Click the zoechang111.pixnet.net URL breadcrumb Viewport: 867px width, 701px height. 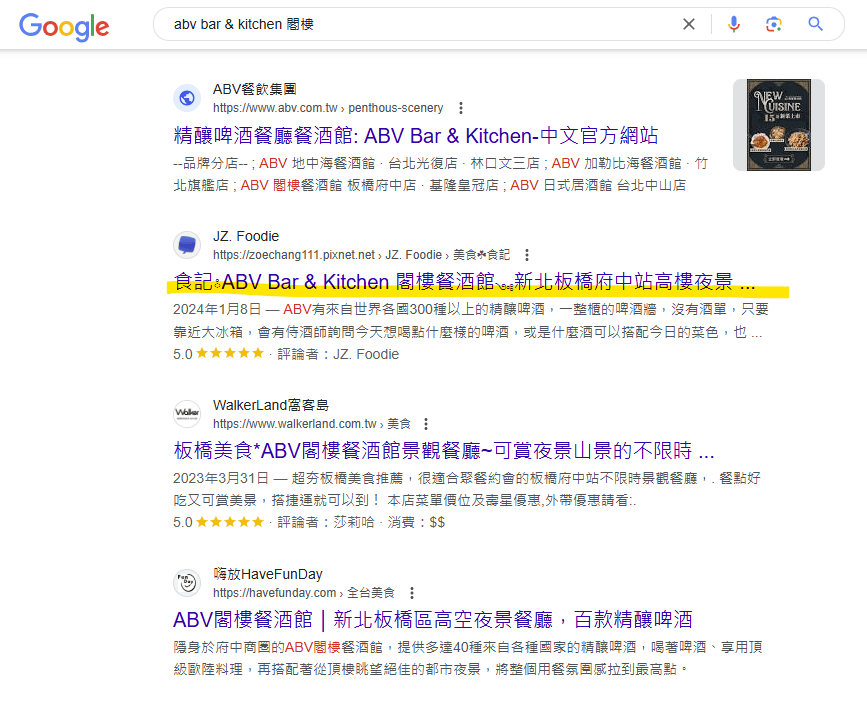pyautogui.click(x=293, y=255)
